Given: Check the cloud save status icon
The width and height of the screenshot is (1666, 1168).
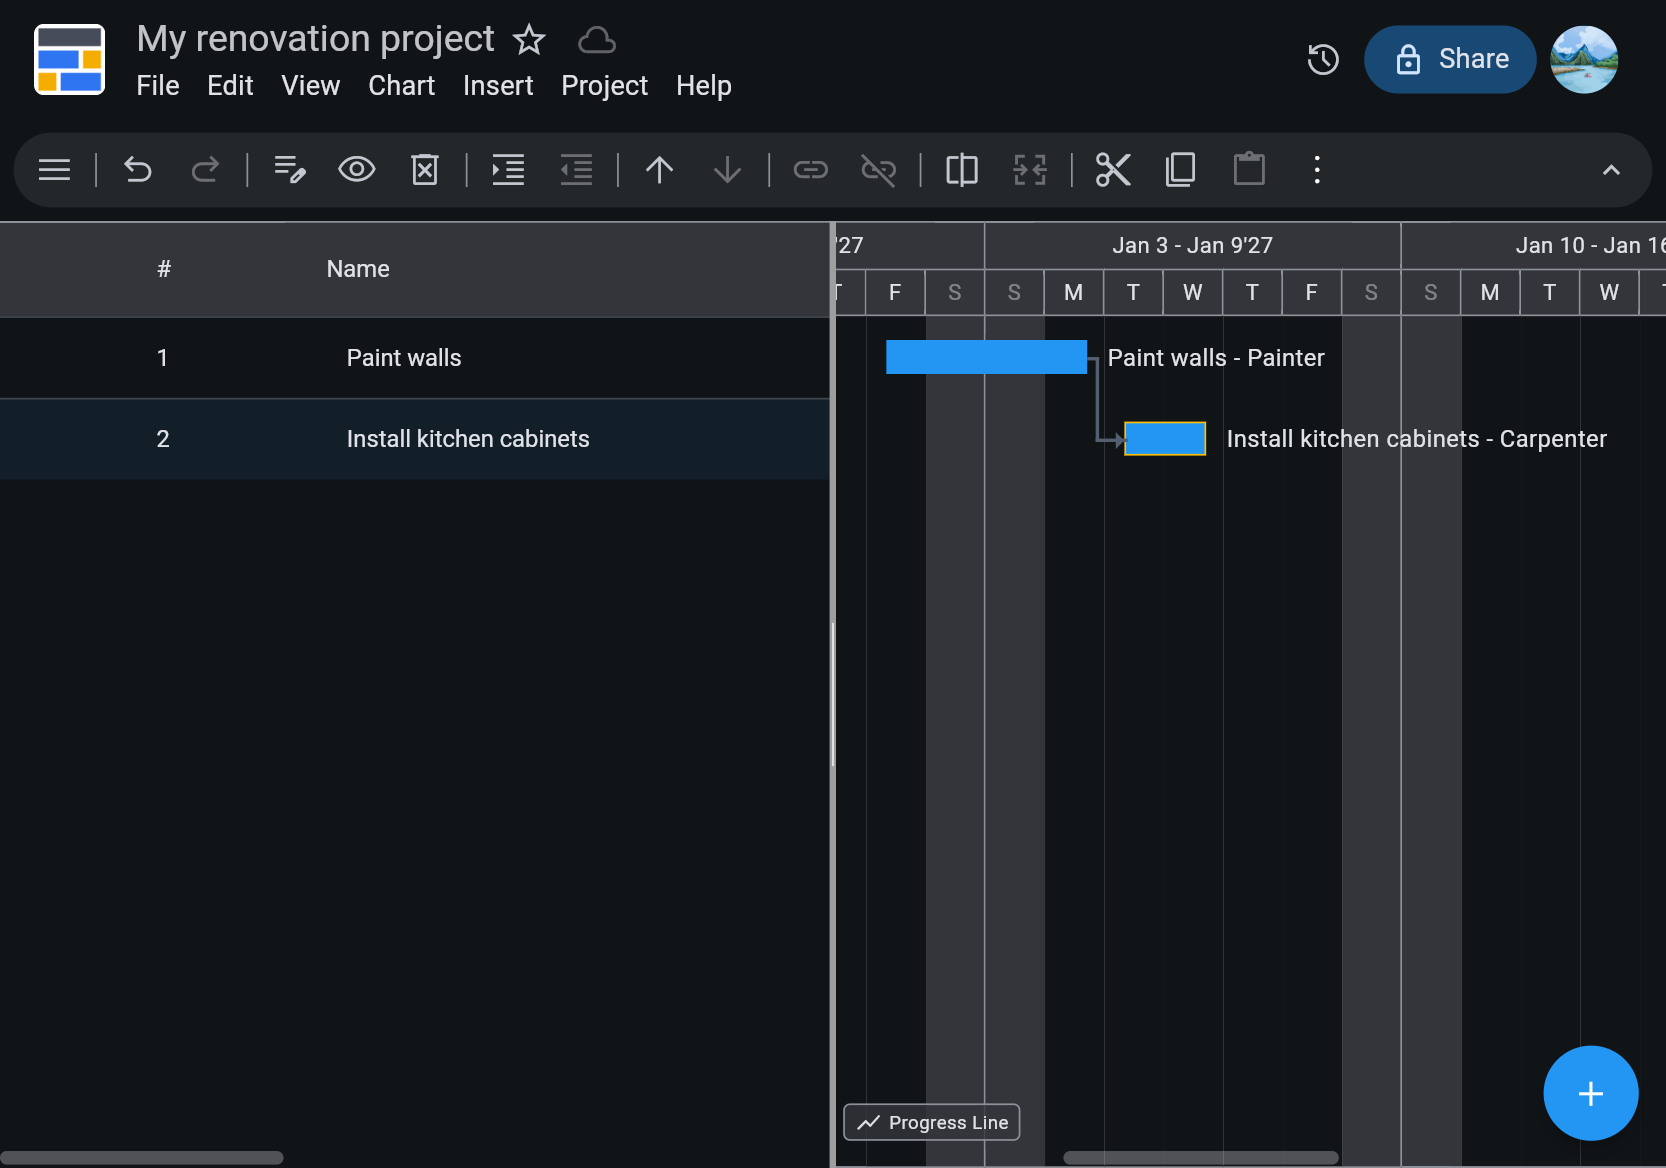Looking at the screenshot, I should [x=597, y=40].
